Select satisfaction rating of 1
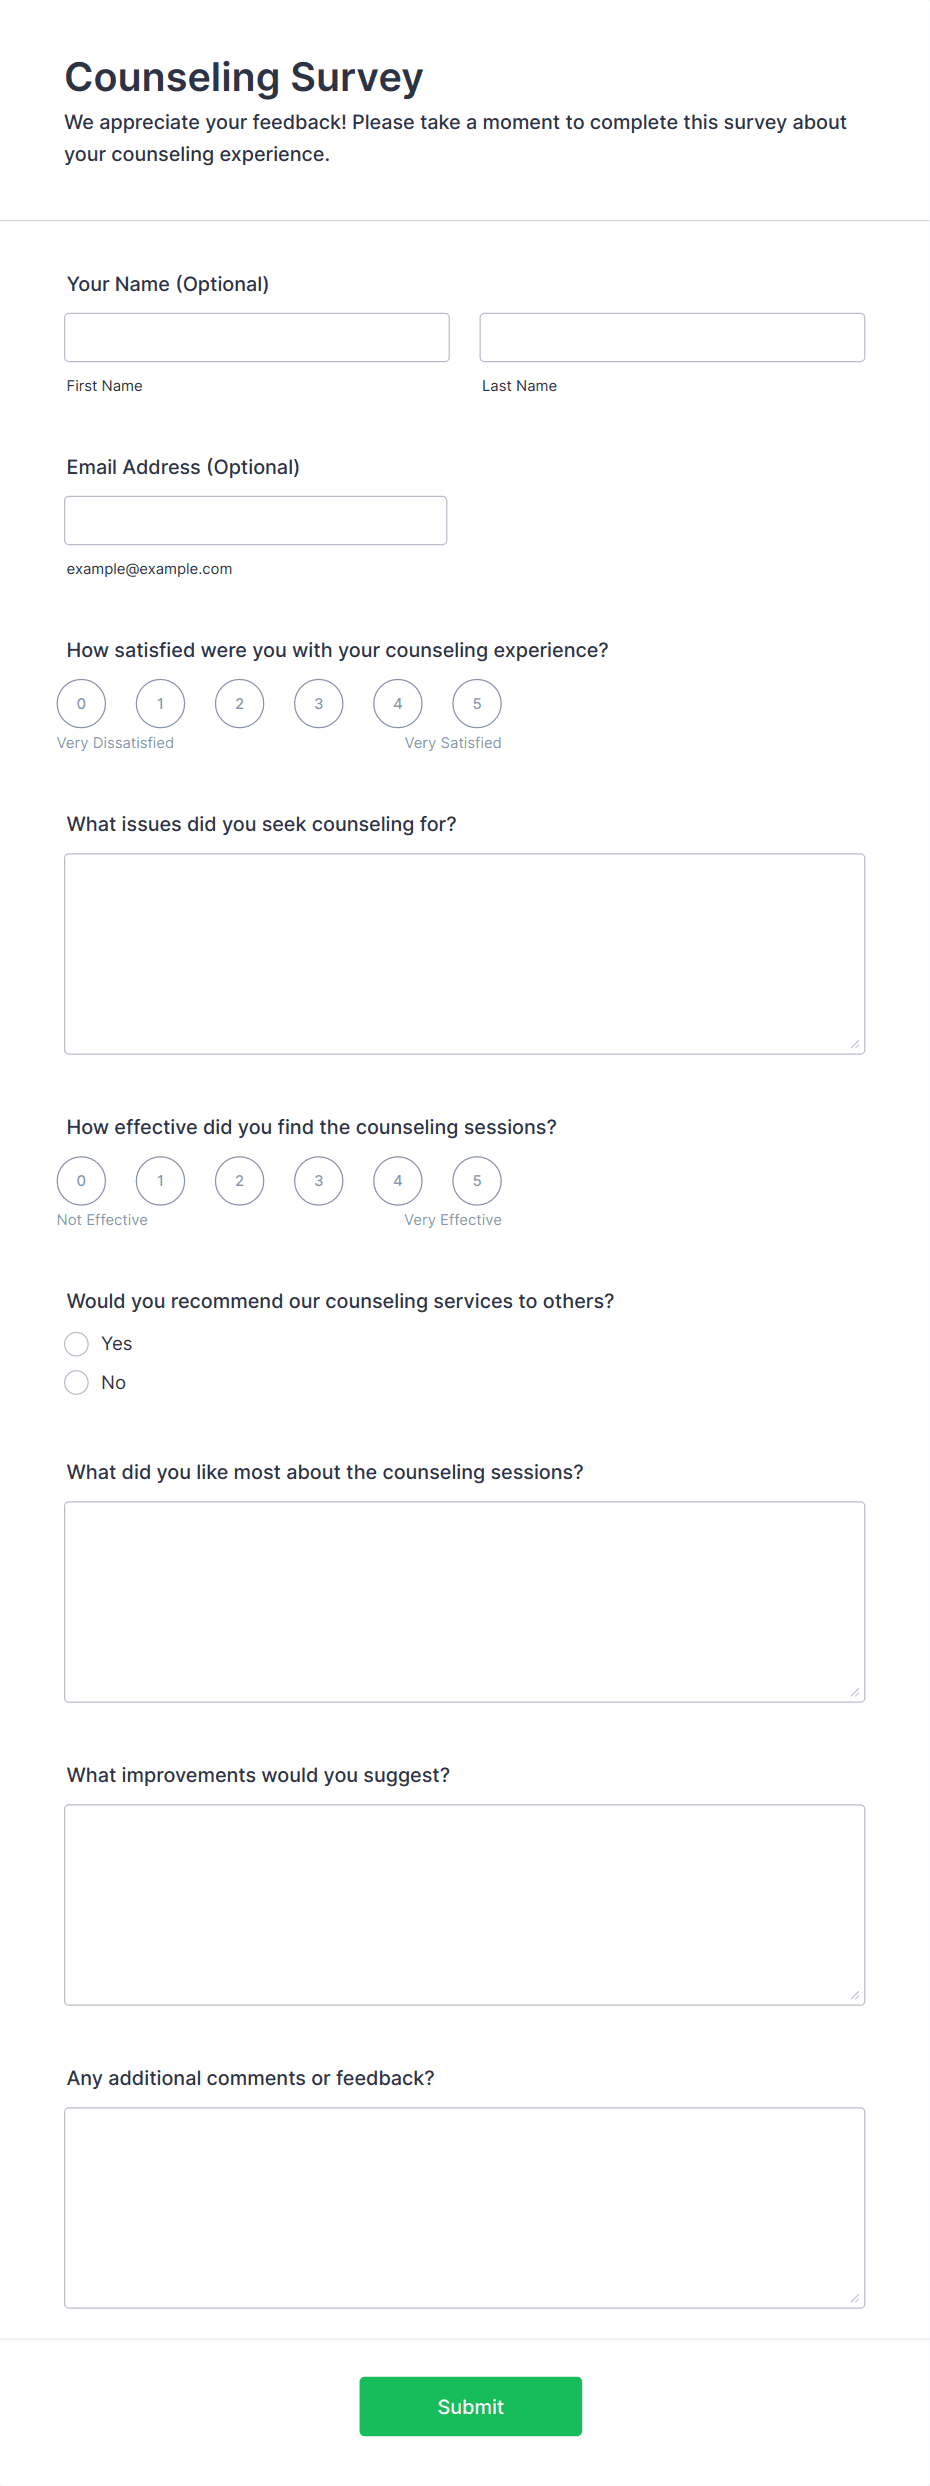930x2486 pixels. [160, 703]
